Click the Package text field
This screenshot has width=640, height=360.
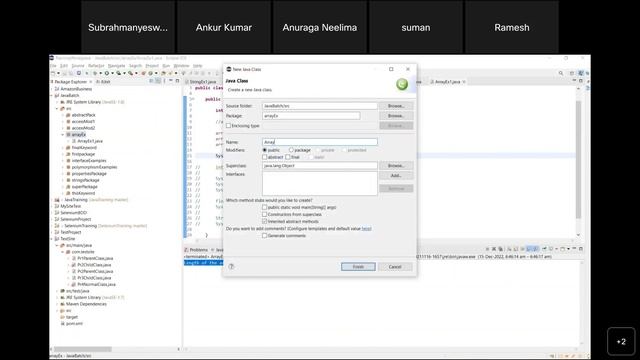click(x=311, y=116)
